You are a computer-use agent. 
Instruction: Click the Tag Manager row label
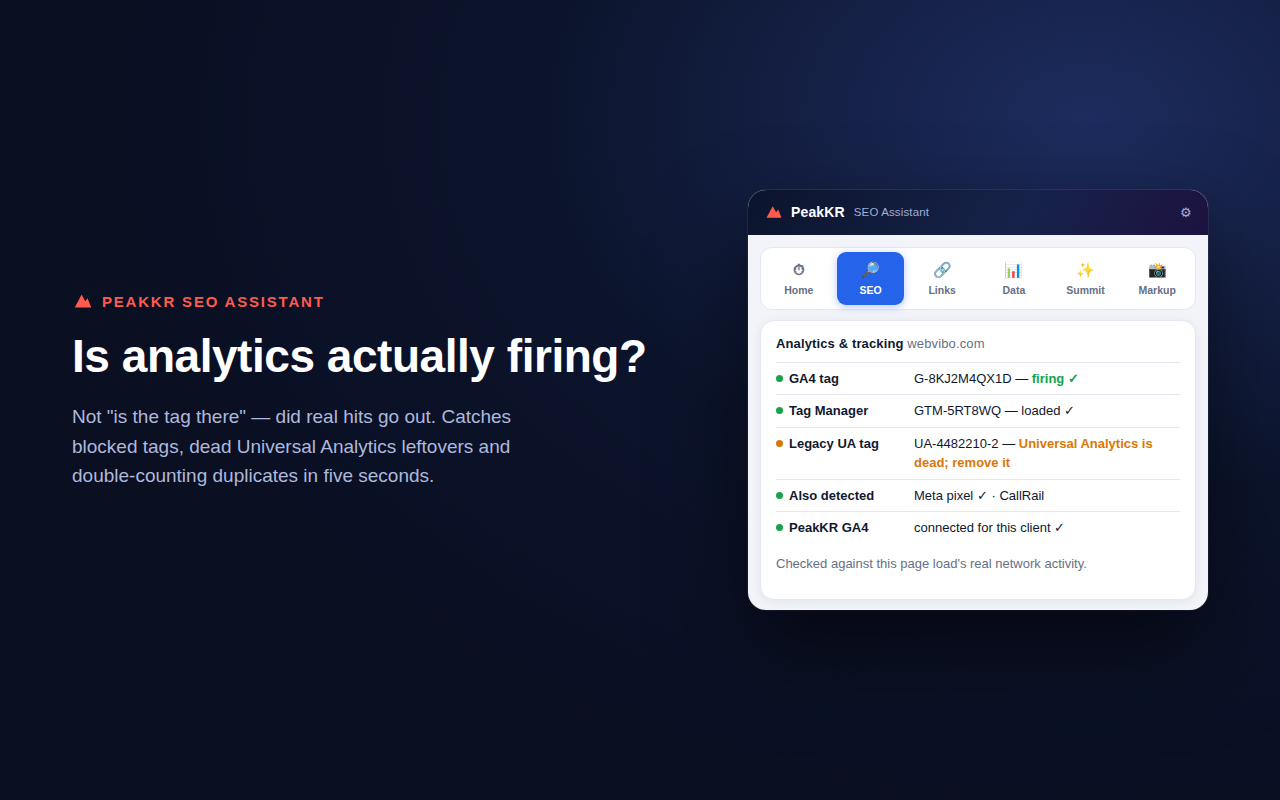[828, 410]
